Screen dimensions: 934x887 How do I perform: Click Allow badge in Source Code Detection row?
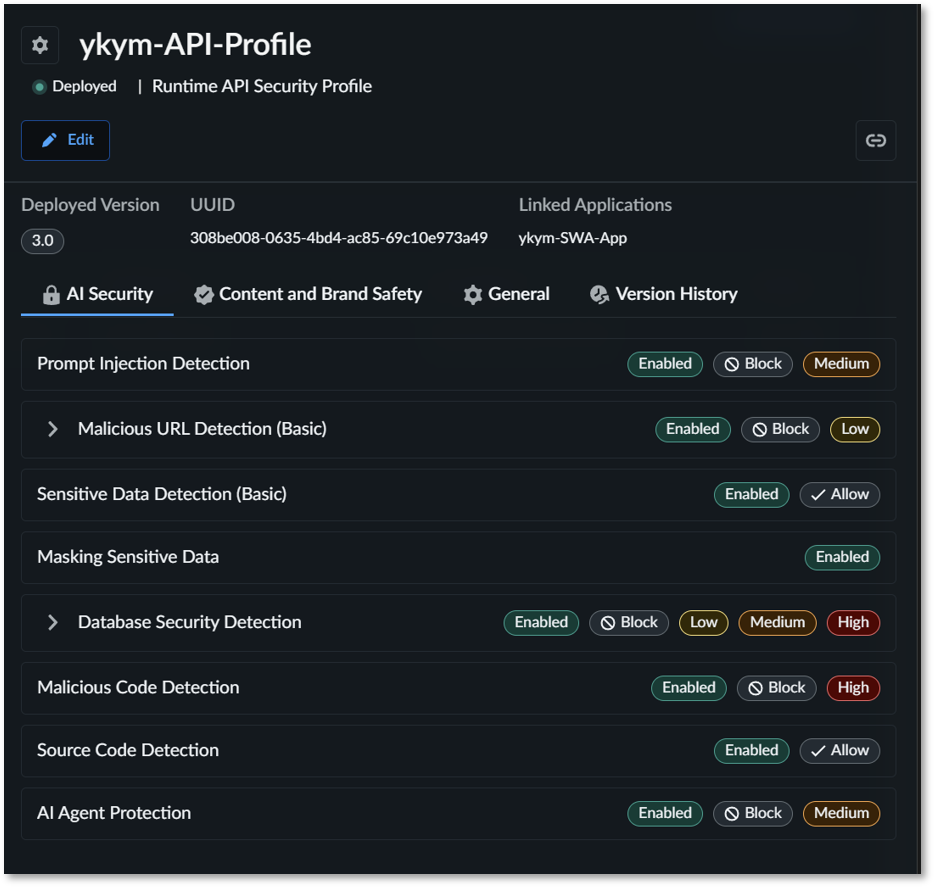(839, 751)
